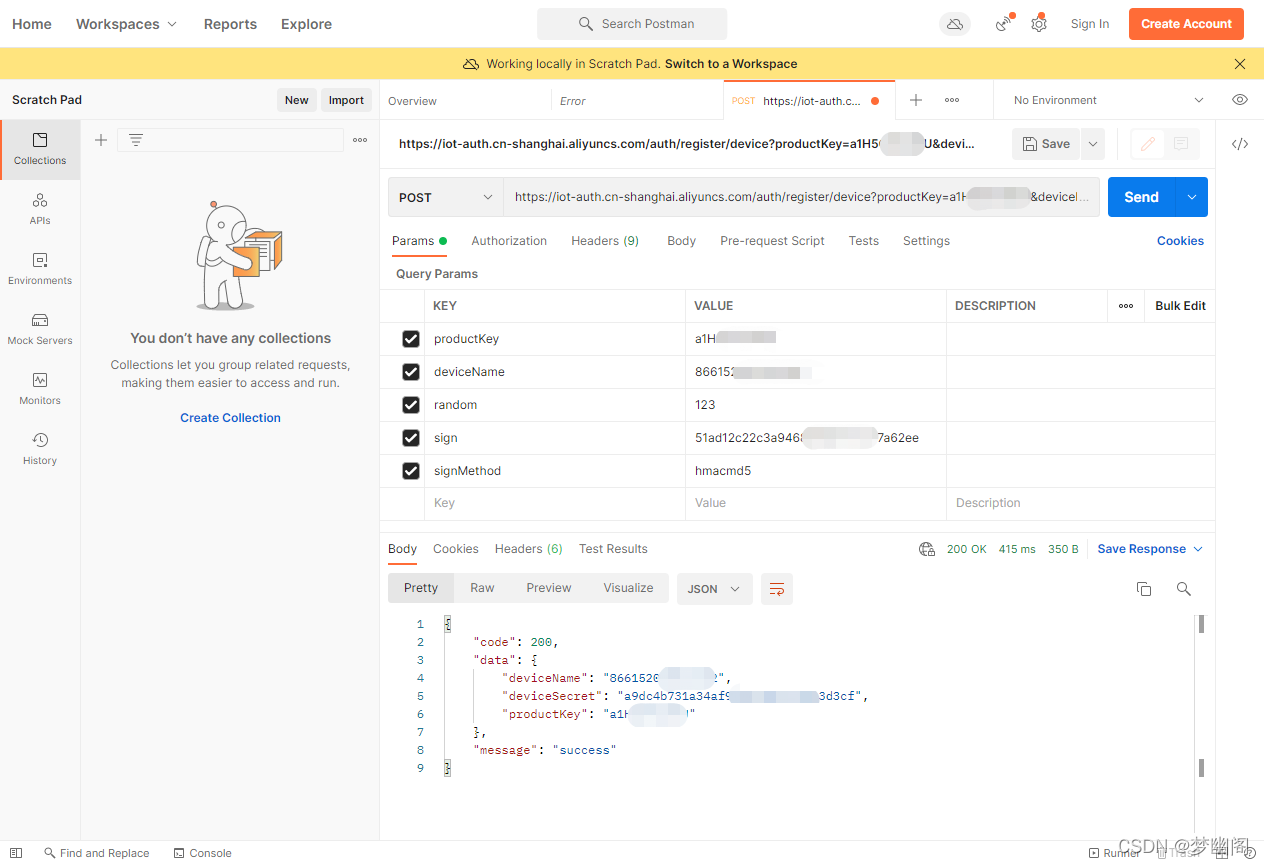Screen dimensions: 1264x865
Task: Open the tab bar three-dot options
Action: [952, 100]
